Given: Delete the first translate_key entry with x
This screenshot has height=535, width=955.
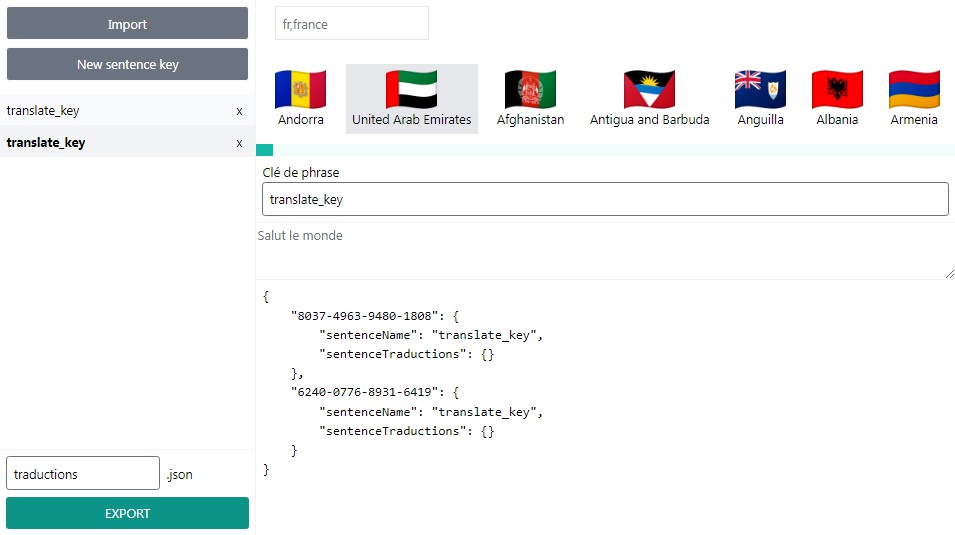Looking at the screenshot, I should pyautogui.click(x=239, y=112).
